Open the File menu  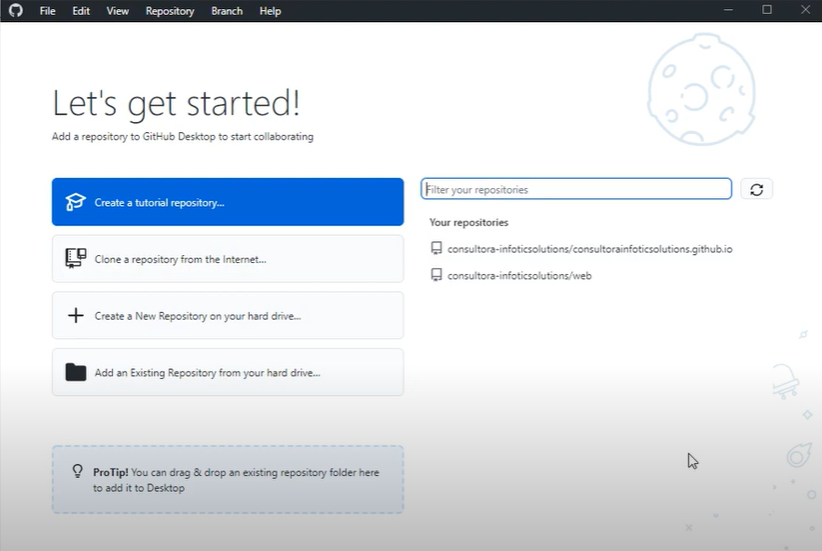tap(47, 11)
